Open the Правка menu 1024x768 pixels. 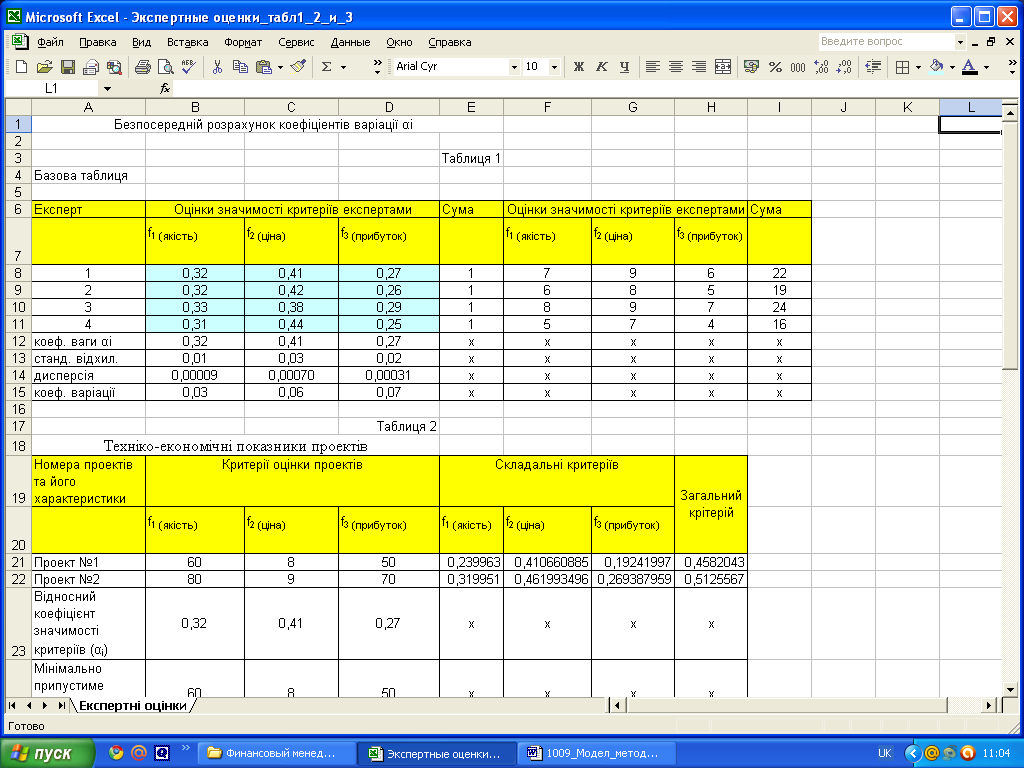click(x=98, y=42)
